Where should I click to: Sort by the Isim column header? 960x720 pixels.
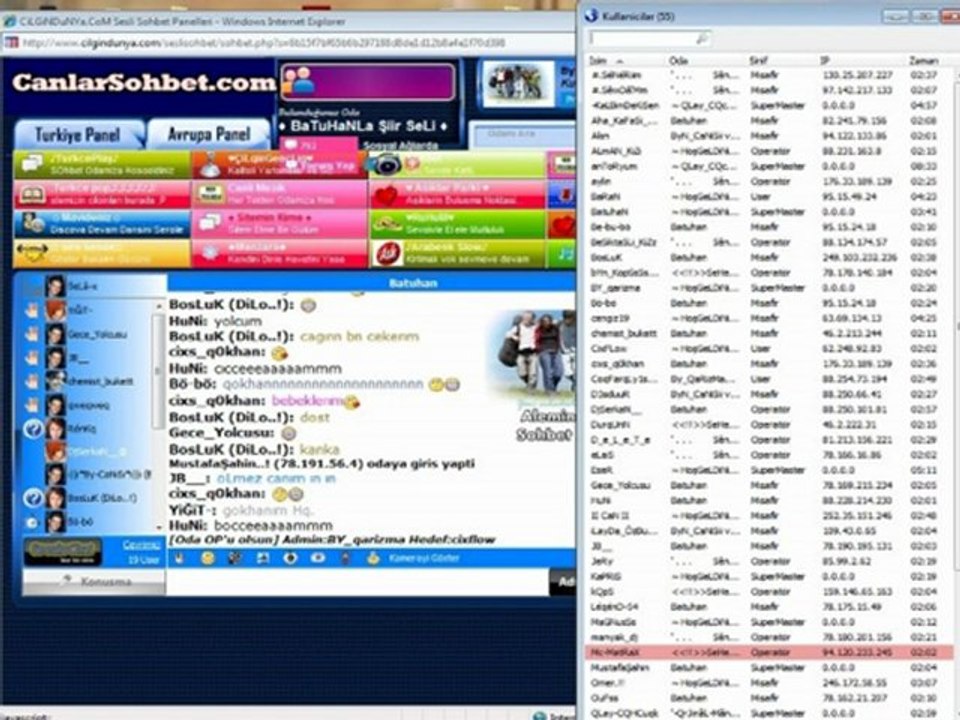[x=626, y=61]
